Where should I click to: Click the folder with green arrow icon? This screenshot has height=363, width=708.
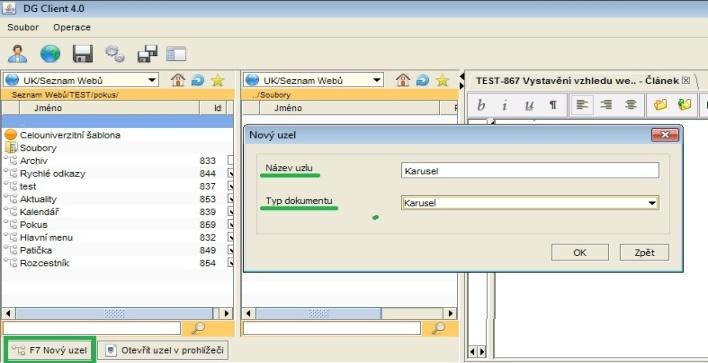685,105
